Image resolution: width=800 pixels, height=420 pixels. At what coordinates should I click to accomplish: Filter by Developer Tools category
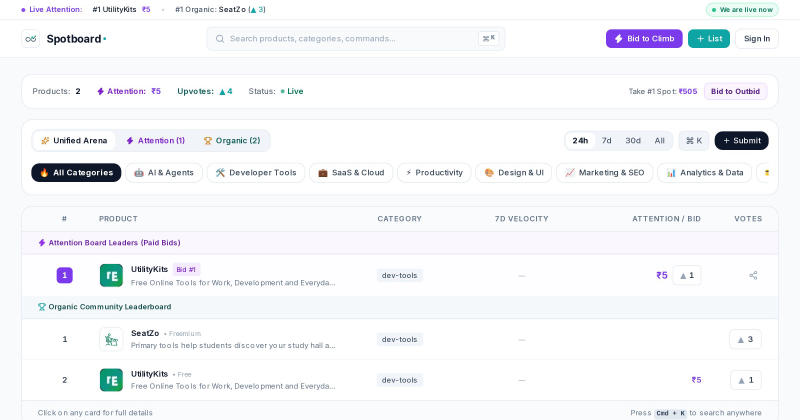pos(256,172)
